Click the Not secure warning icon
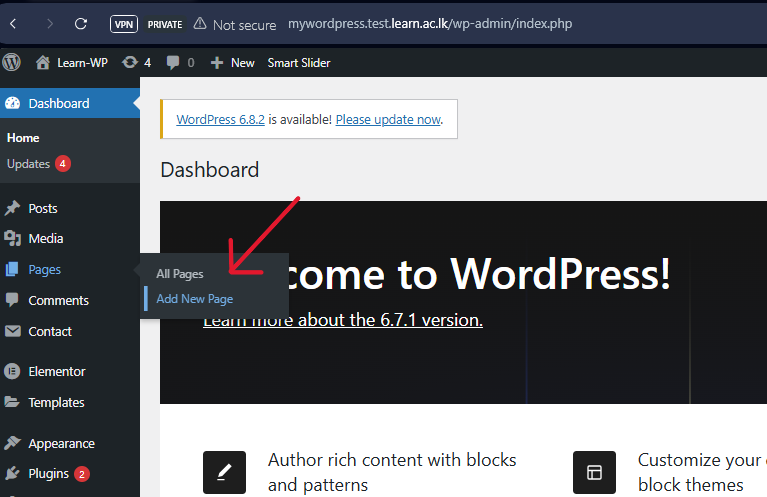767x497 pixels. 200,23
